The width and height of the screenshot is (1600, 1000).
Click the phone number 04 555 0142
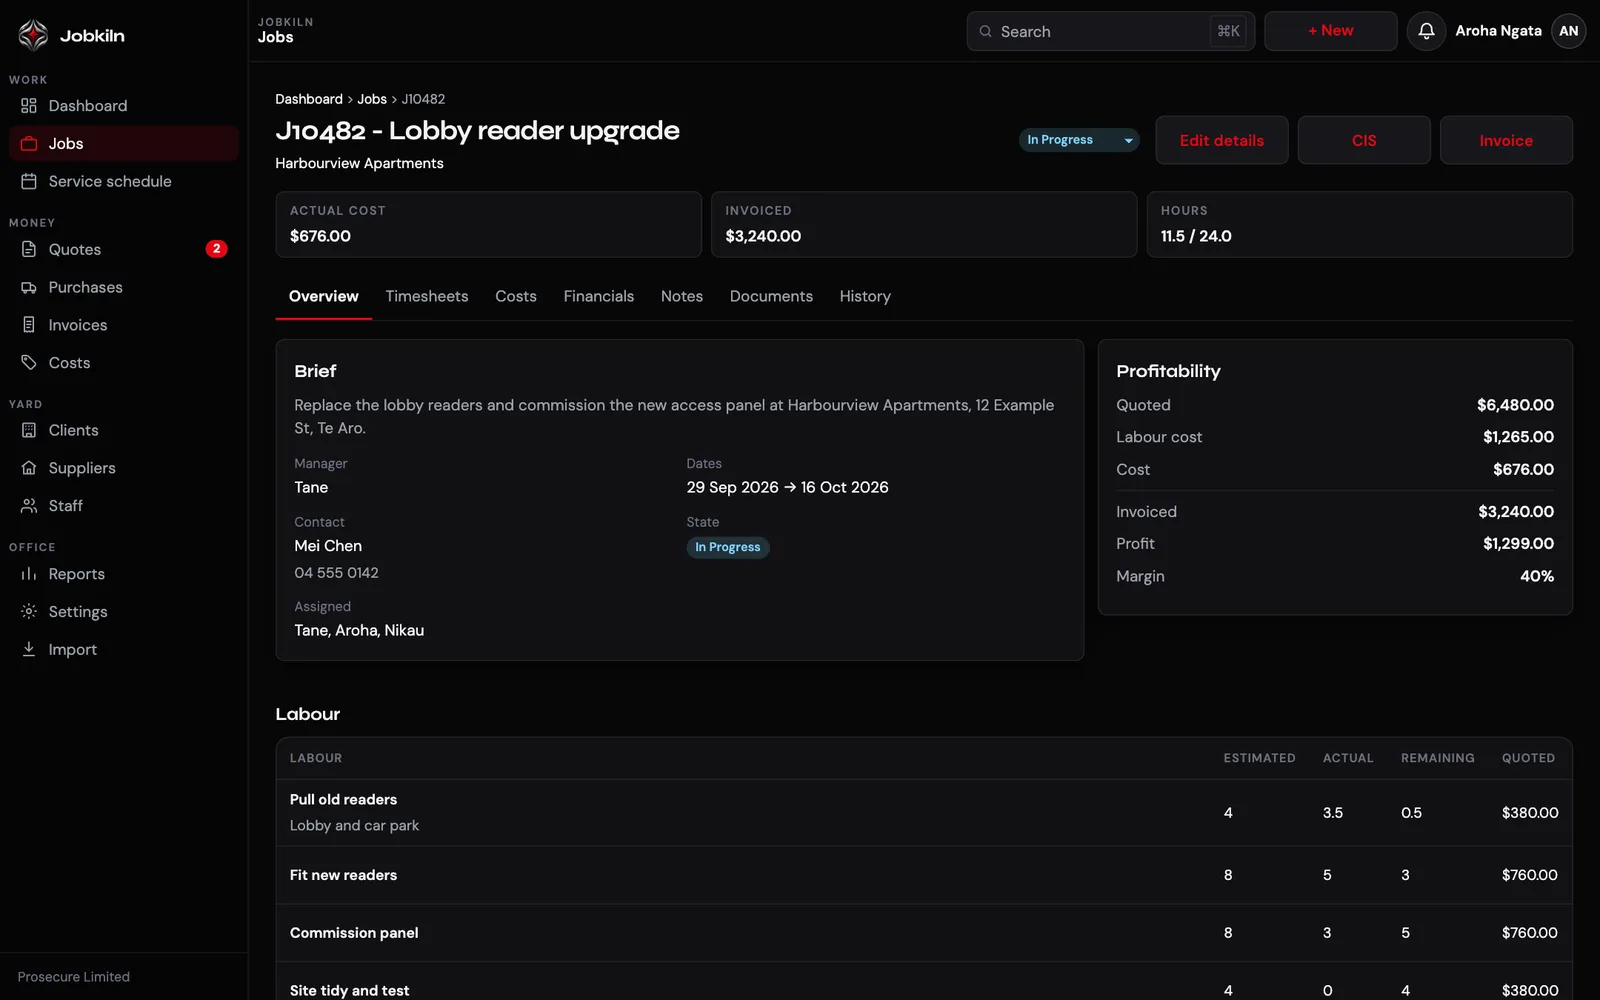pyautogui.click(x=336, y=573)
